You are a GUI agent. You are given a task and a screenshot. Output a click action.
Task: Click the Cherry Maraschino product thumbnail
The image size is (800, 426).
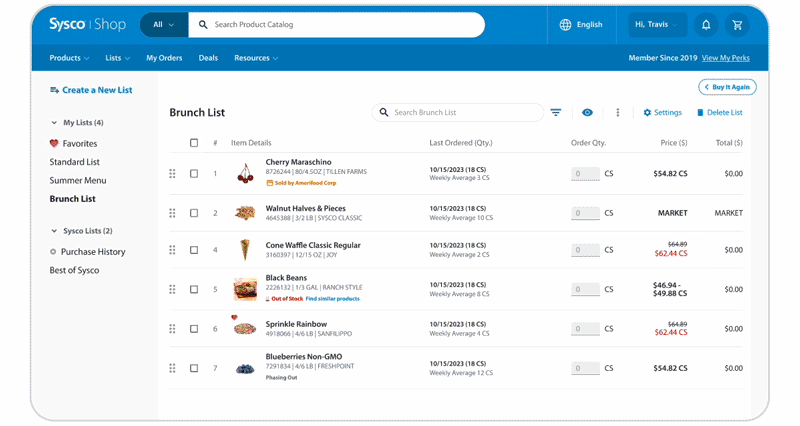tap(245, 173)
